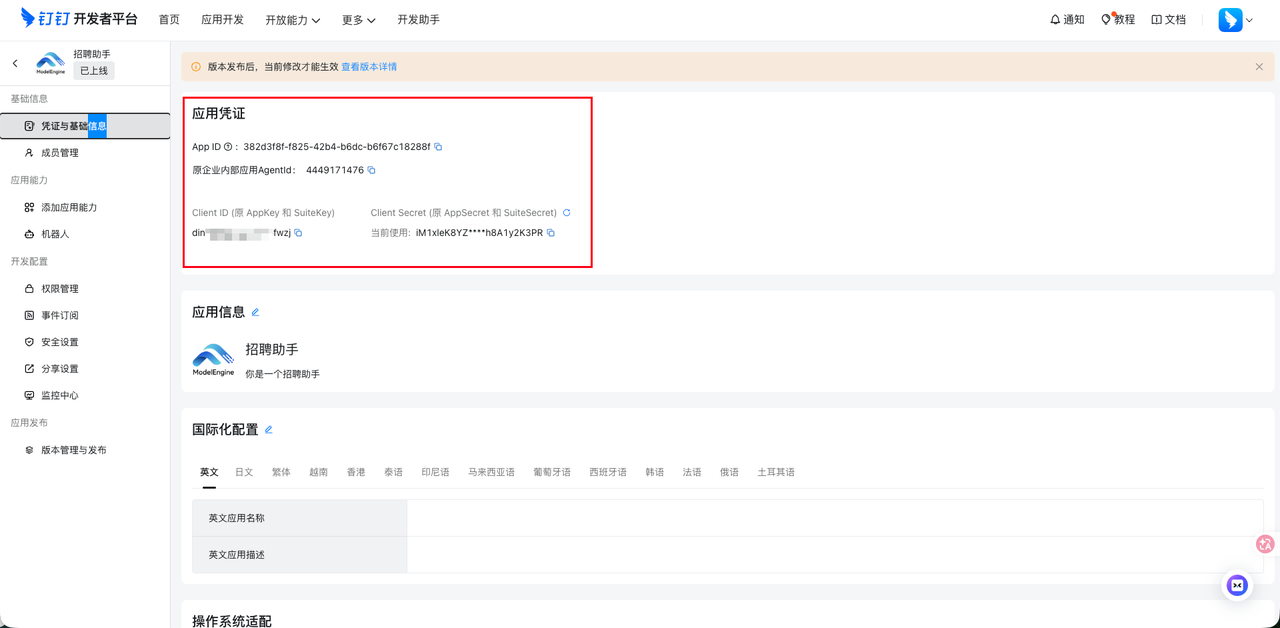Expand 更多 dropdown menu
The height and width of the screenshot is (628, 1280).
[x=359, y=20]
